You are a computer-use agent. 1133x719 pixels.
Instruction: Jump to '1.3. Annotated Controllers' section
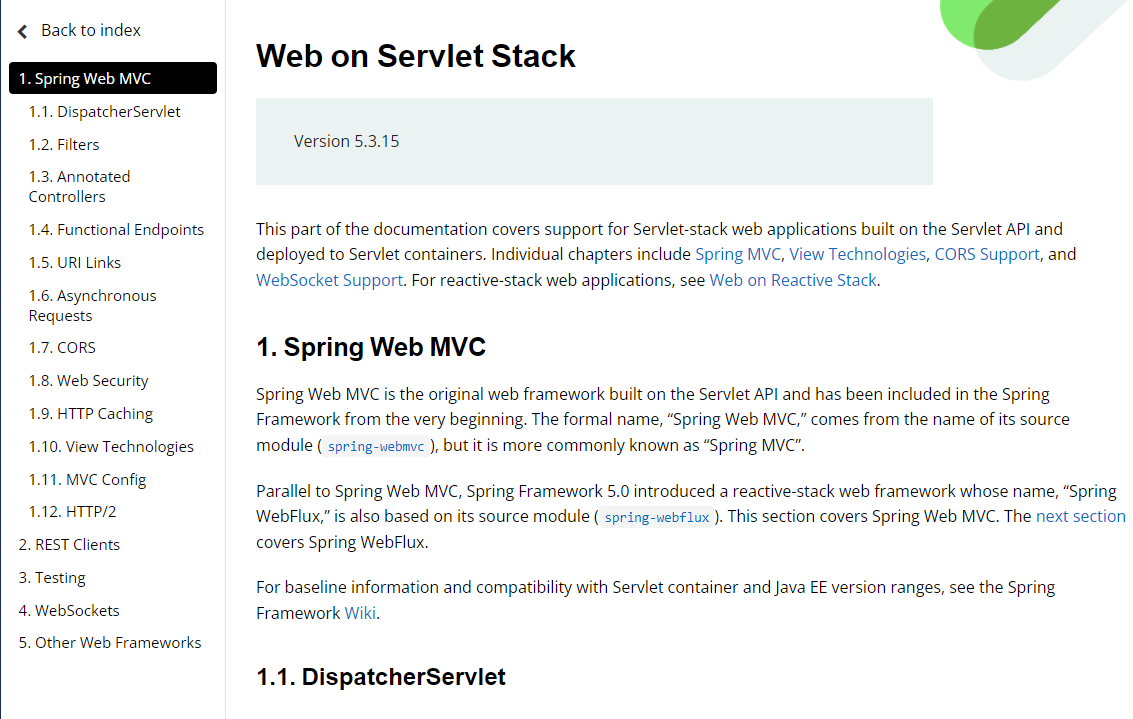[79, 186]
